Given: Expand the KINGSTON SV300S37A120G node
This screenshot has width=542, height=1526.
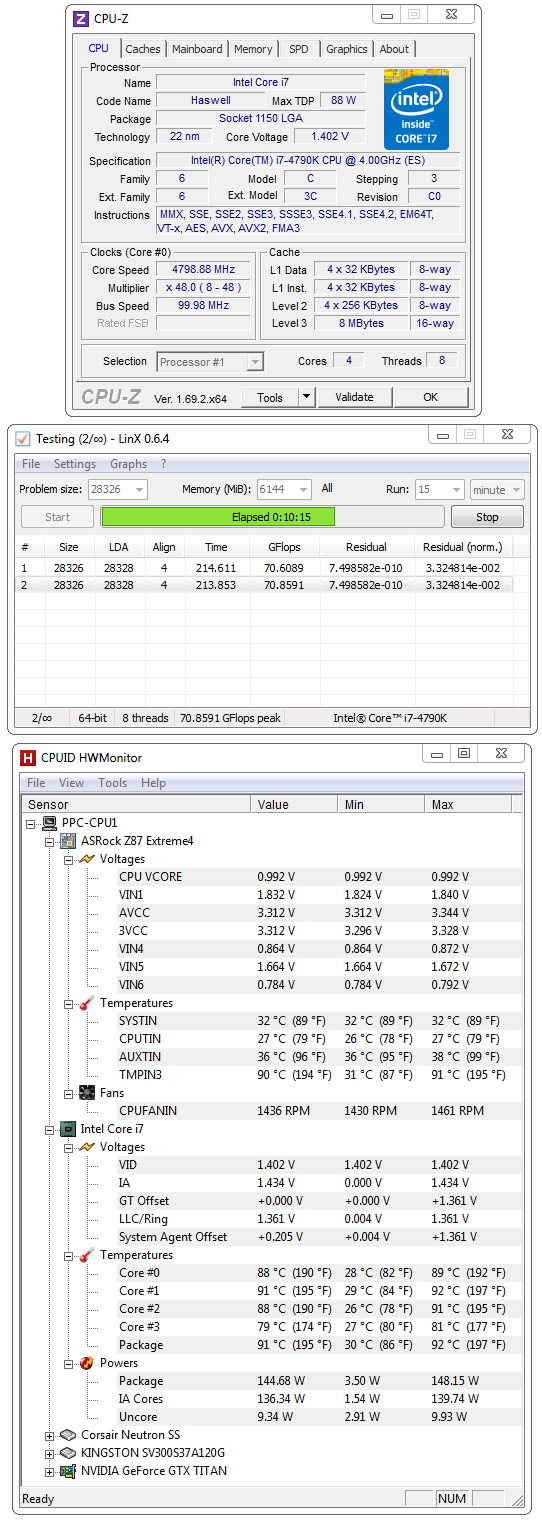Looking at the screenshot, I should click(x=50, y=1453).
